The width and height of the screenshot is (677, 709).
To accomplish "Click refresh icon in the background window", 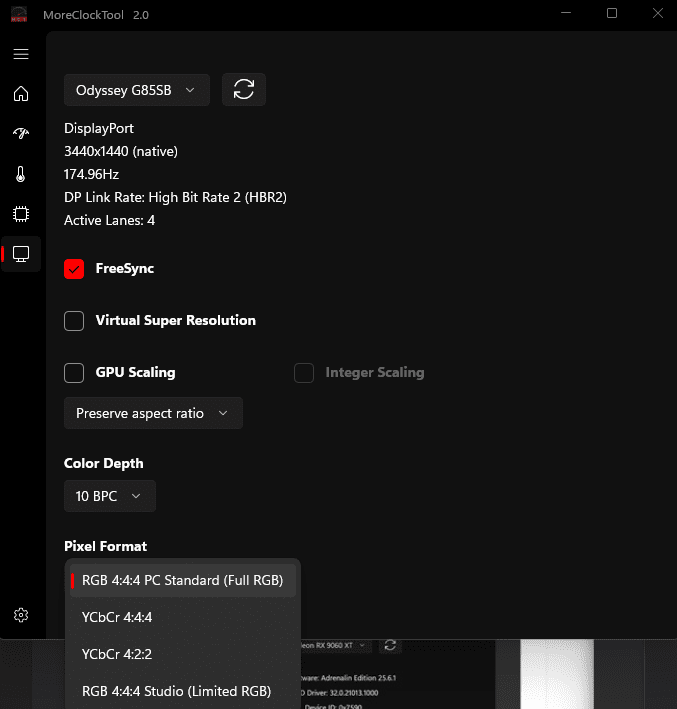I will click(390, 645).
